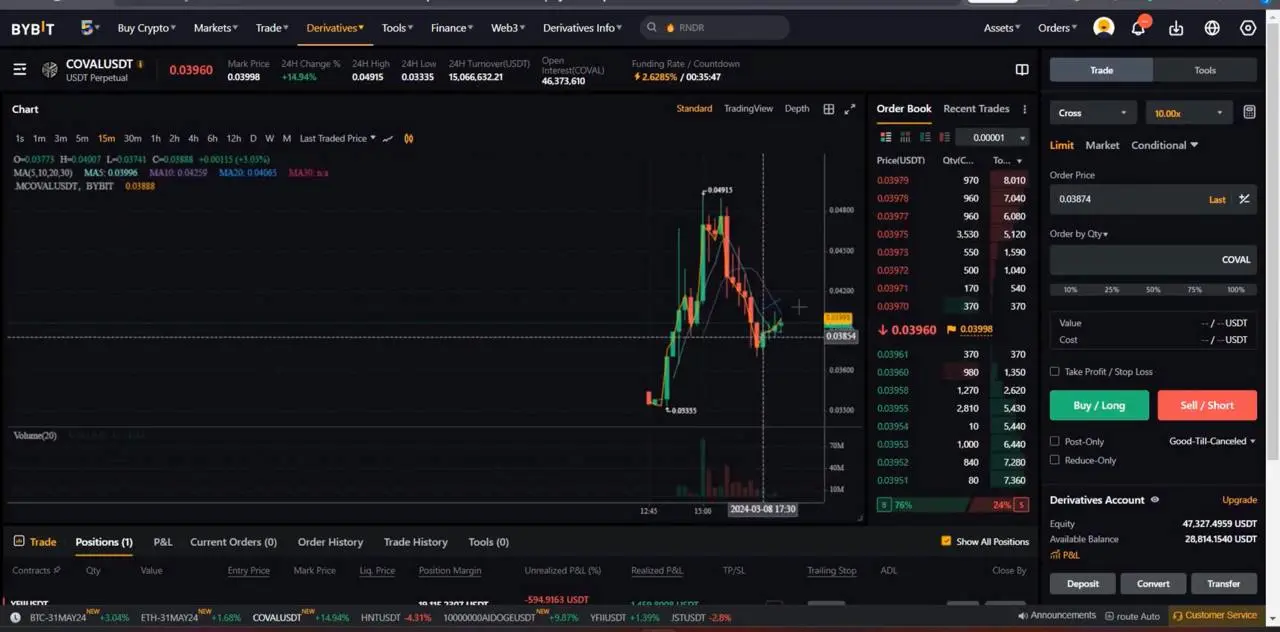
Task: Enable Take Profit / Stop Loss checkbox
Action: coord(1055,371)
